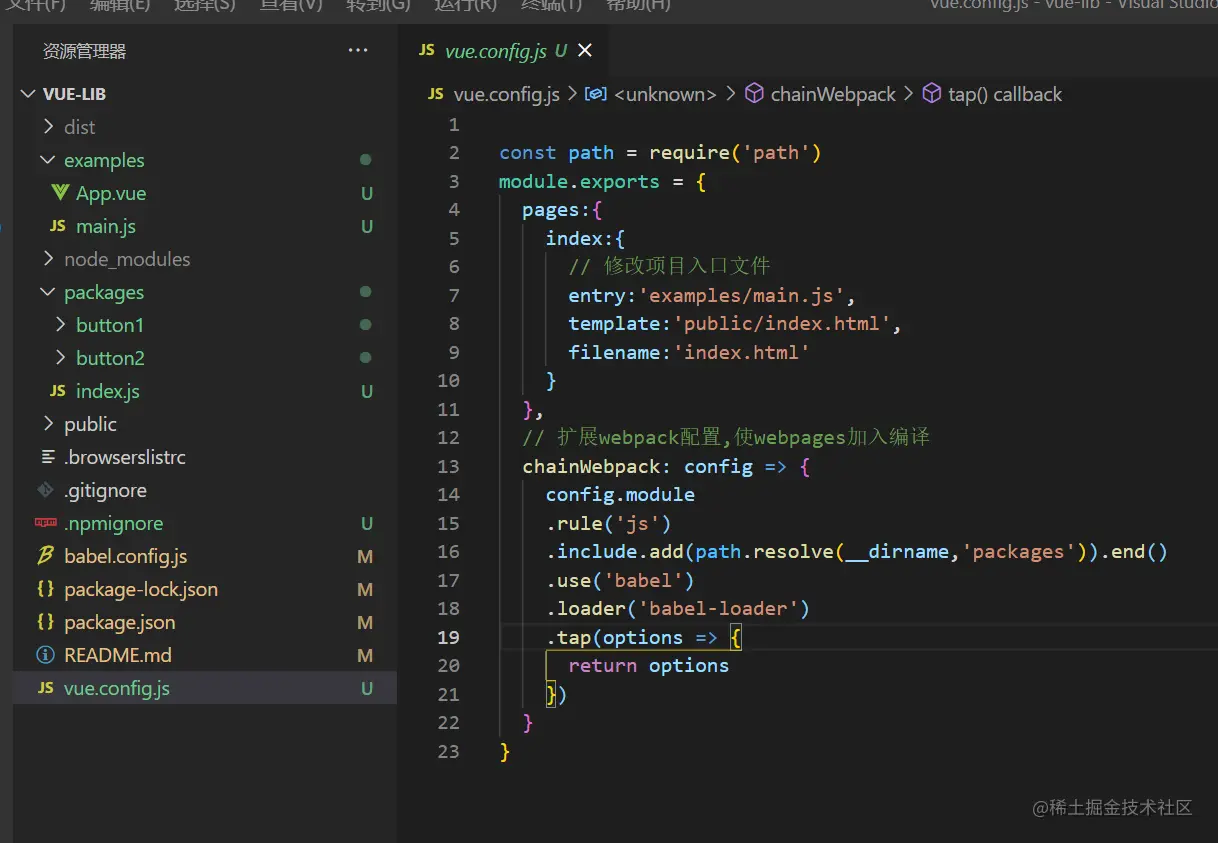Image resolution: width=1218 pixels, height=843 pixels.
Task: Click line number 19 in the gutter
Action: (448, 637)
